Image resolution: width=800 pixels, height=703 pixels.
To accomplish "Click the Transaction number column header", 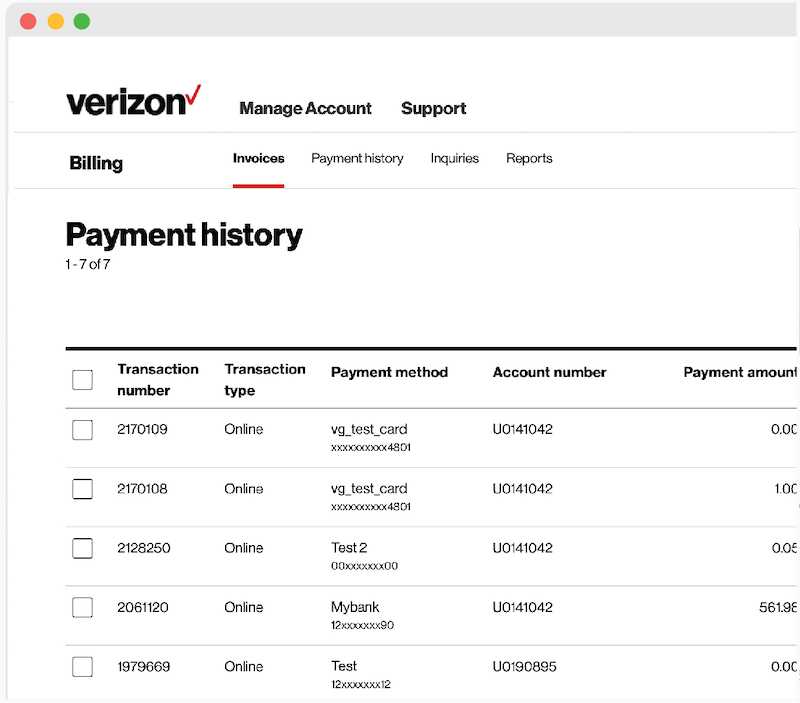I will 157,380.
